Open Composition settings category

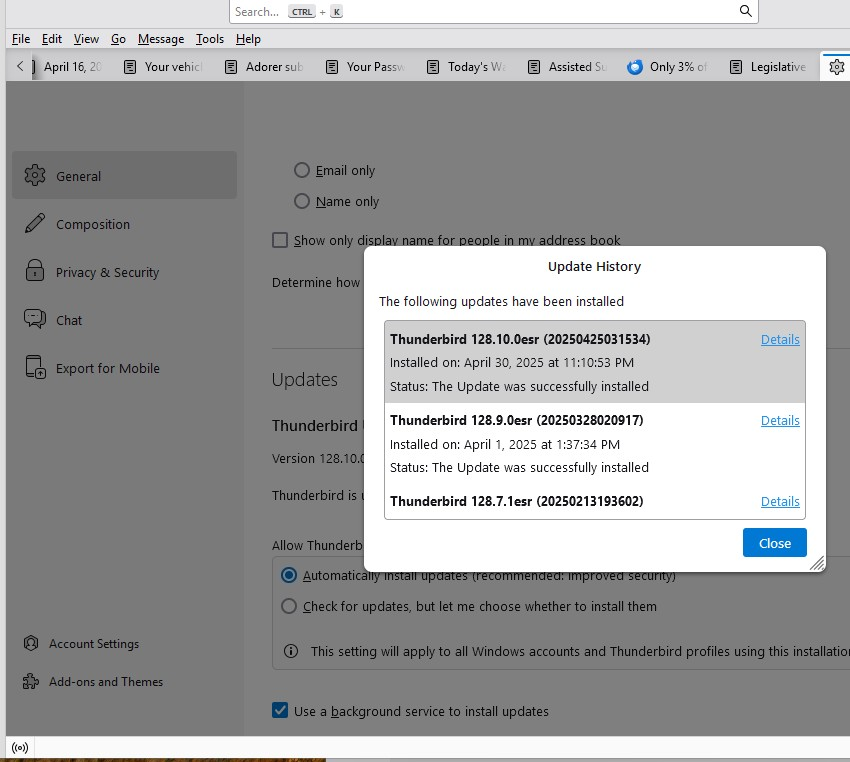coord(124,223)
